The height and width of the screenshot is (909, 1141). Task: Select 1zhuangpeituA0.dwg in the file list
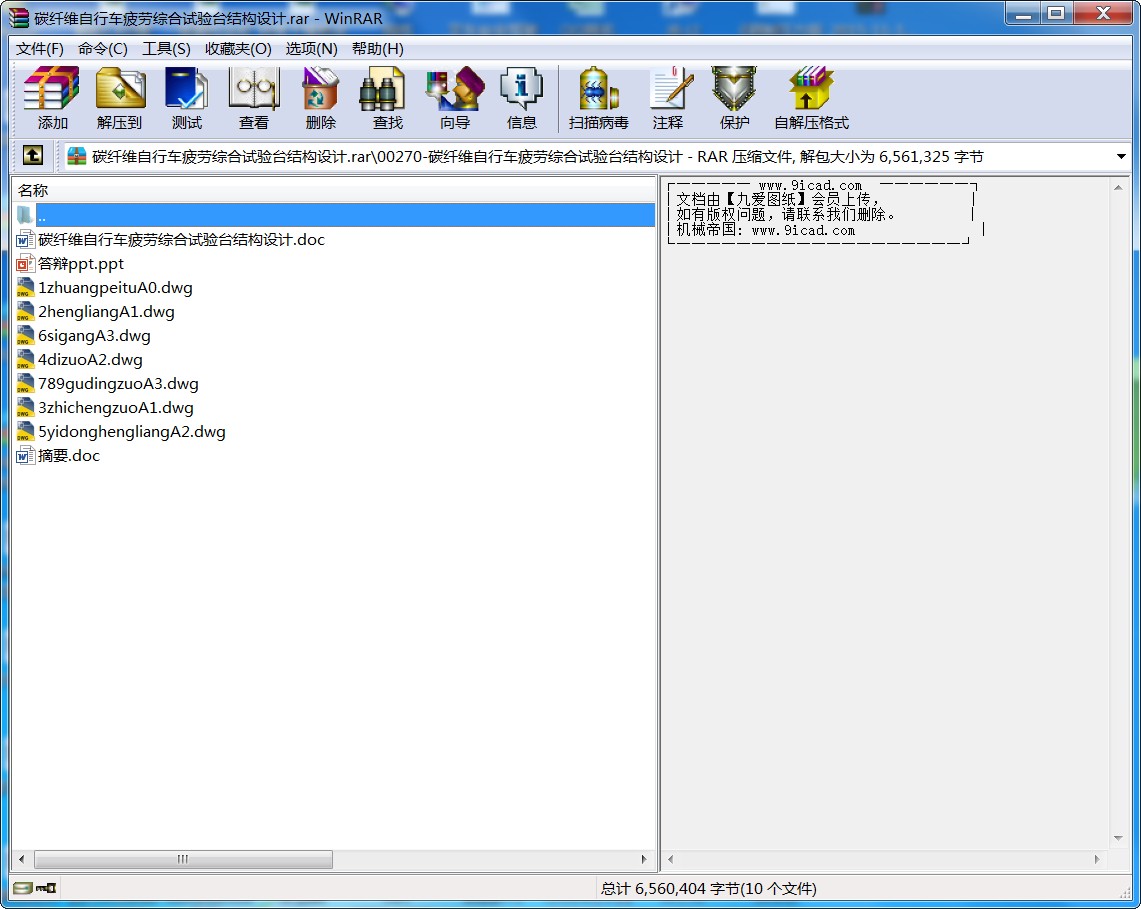click(115, 288)
